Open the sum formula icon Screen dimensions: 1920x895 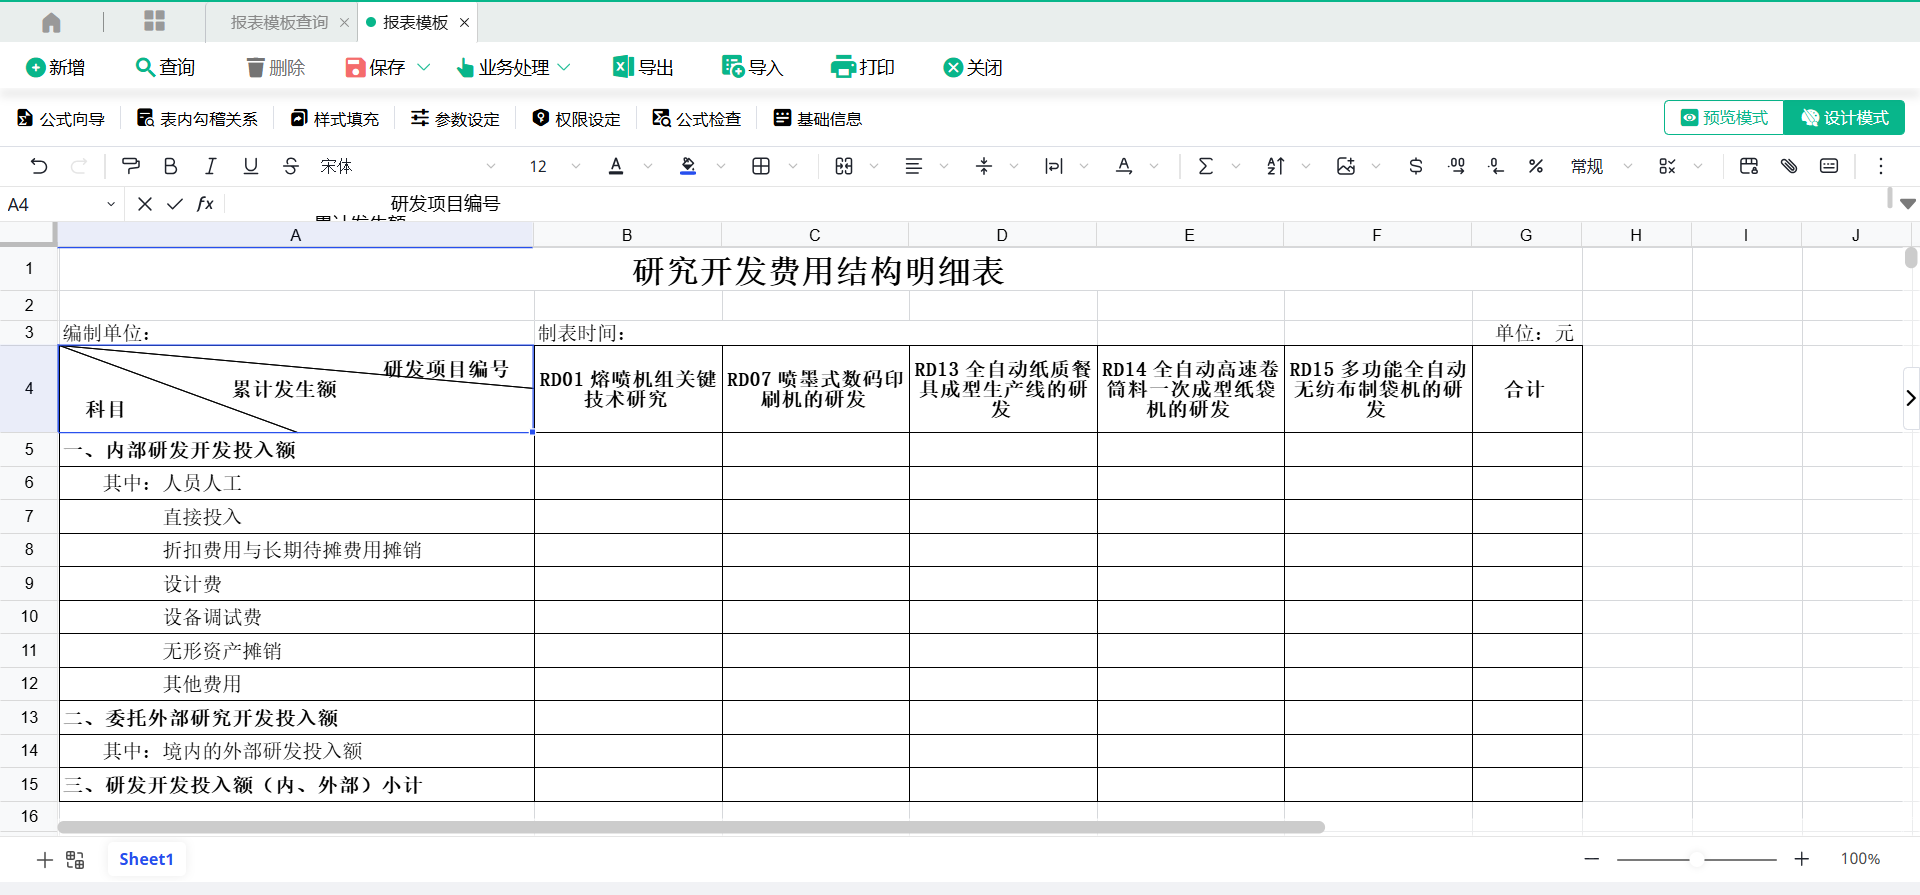coord(1205,166)
